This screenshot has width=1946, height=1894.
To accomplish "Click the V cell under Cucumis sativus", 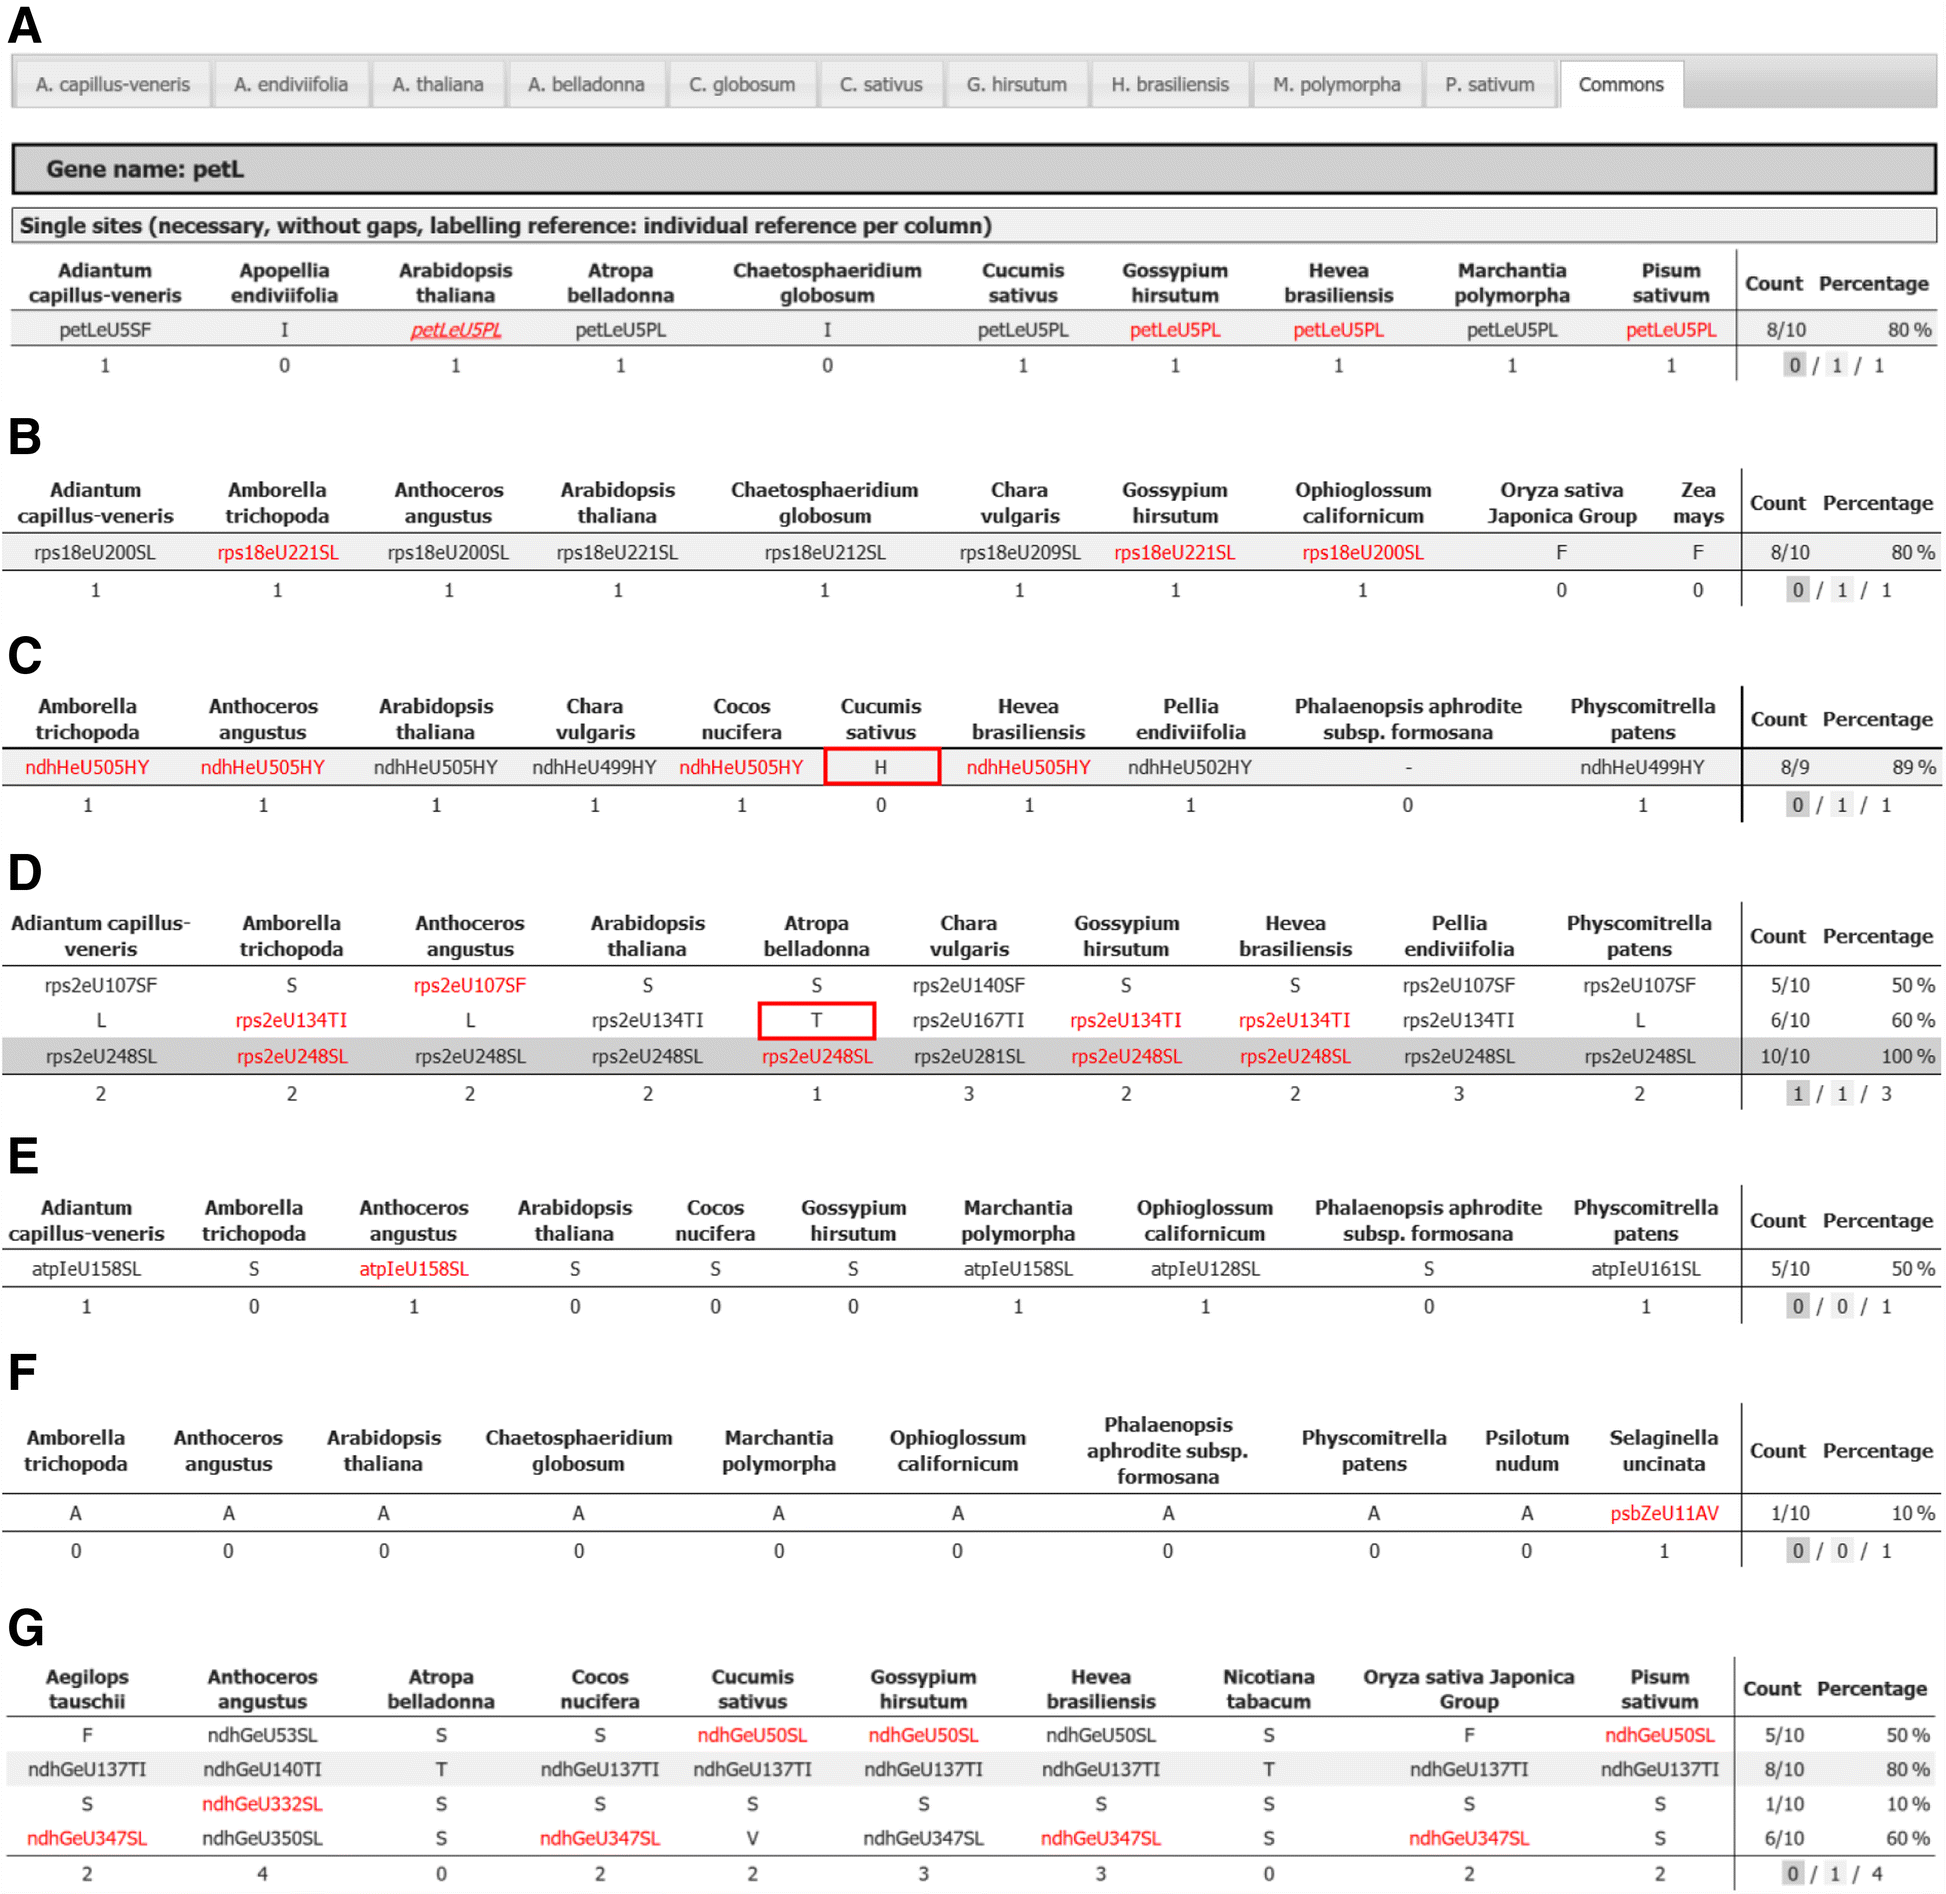I will tap(752, 1838).
